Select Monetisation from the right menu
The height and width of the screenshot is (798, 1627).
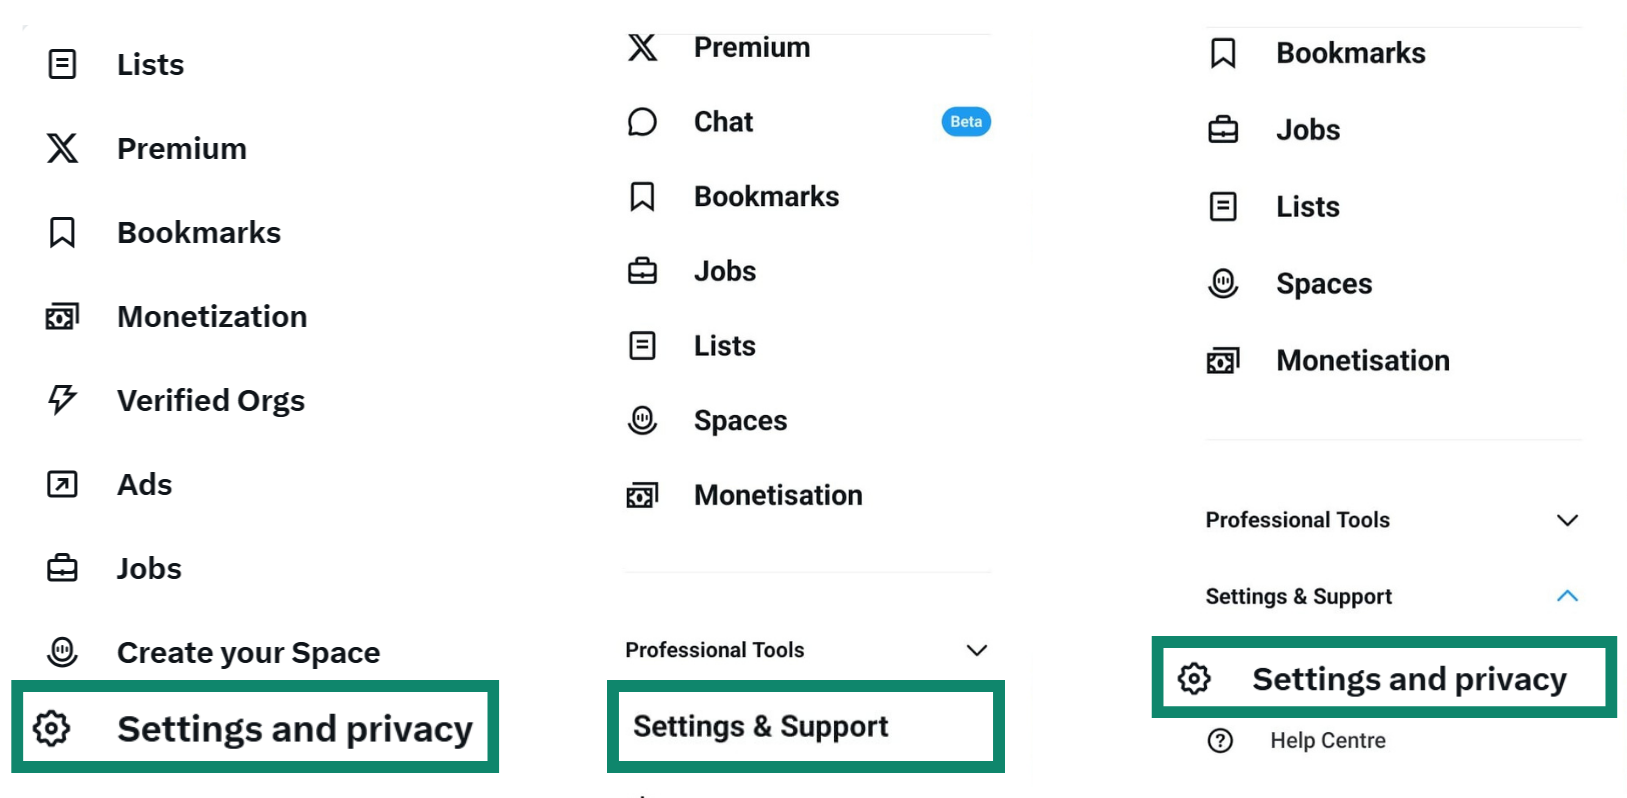[1362, 360]
